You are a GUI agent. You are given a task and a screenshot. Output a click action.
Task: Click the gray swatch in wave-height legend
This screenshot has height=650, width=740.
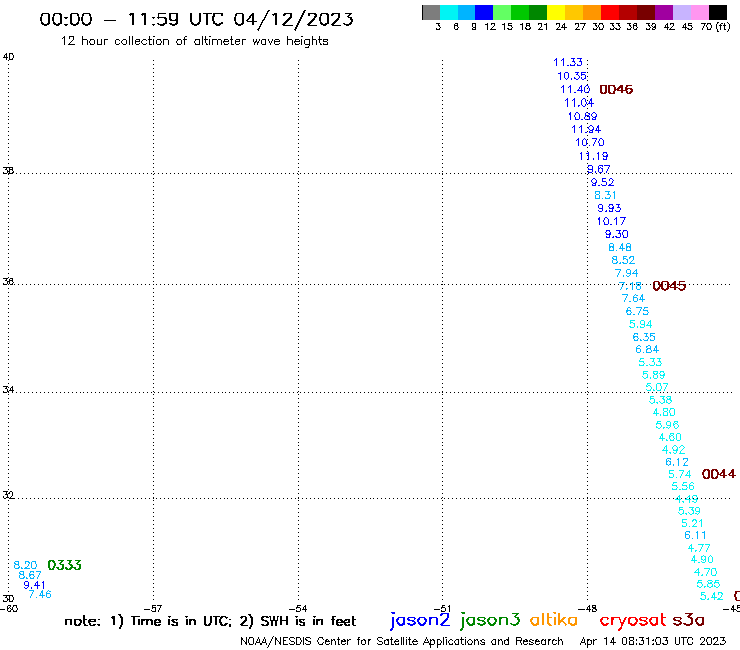point(431,12)
